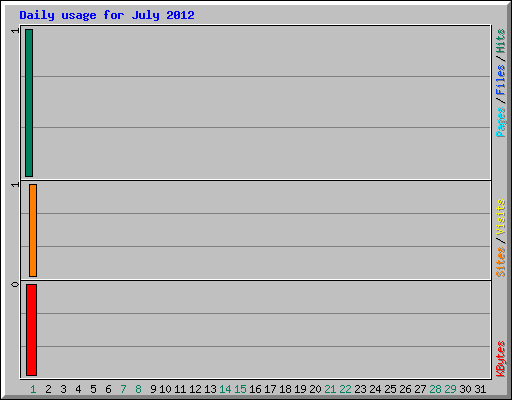The height and width of the screenshot is (400, 512).
Task: Select day 7 on the x-axis
Action: 123,389
